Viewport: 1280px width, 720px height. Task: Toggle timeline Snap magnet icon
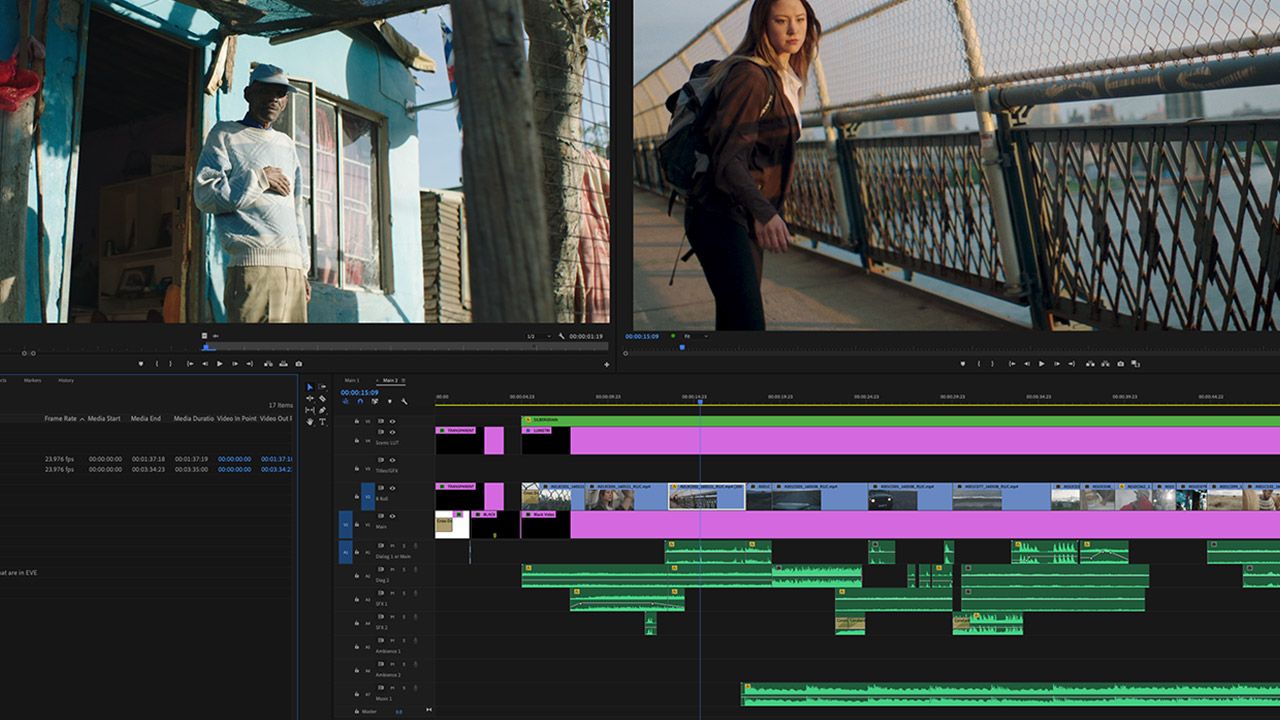360,401
